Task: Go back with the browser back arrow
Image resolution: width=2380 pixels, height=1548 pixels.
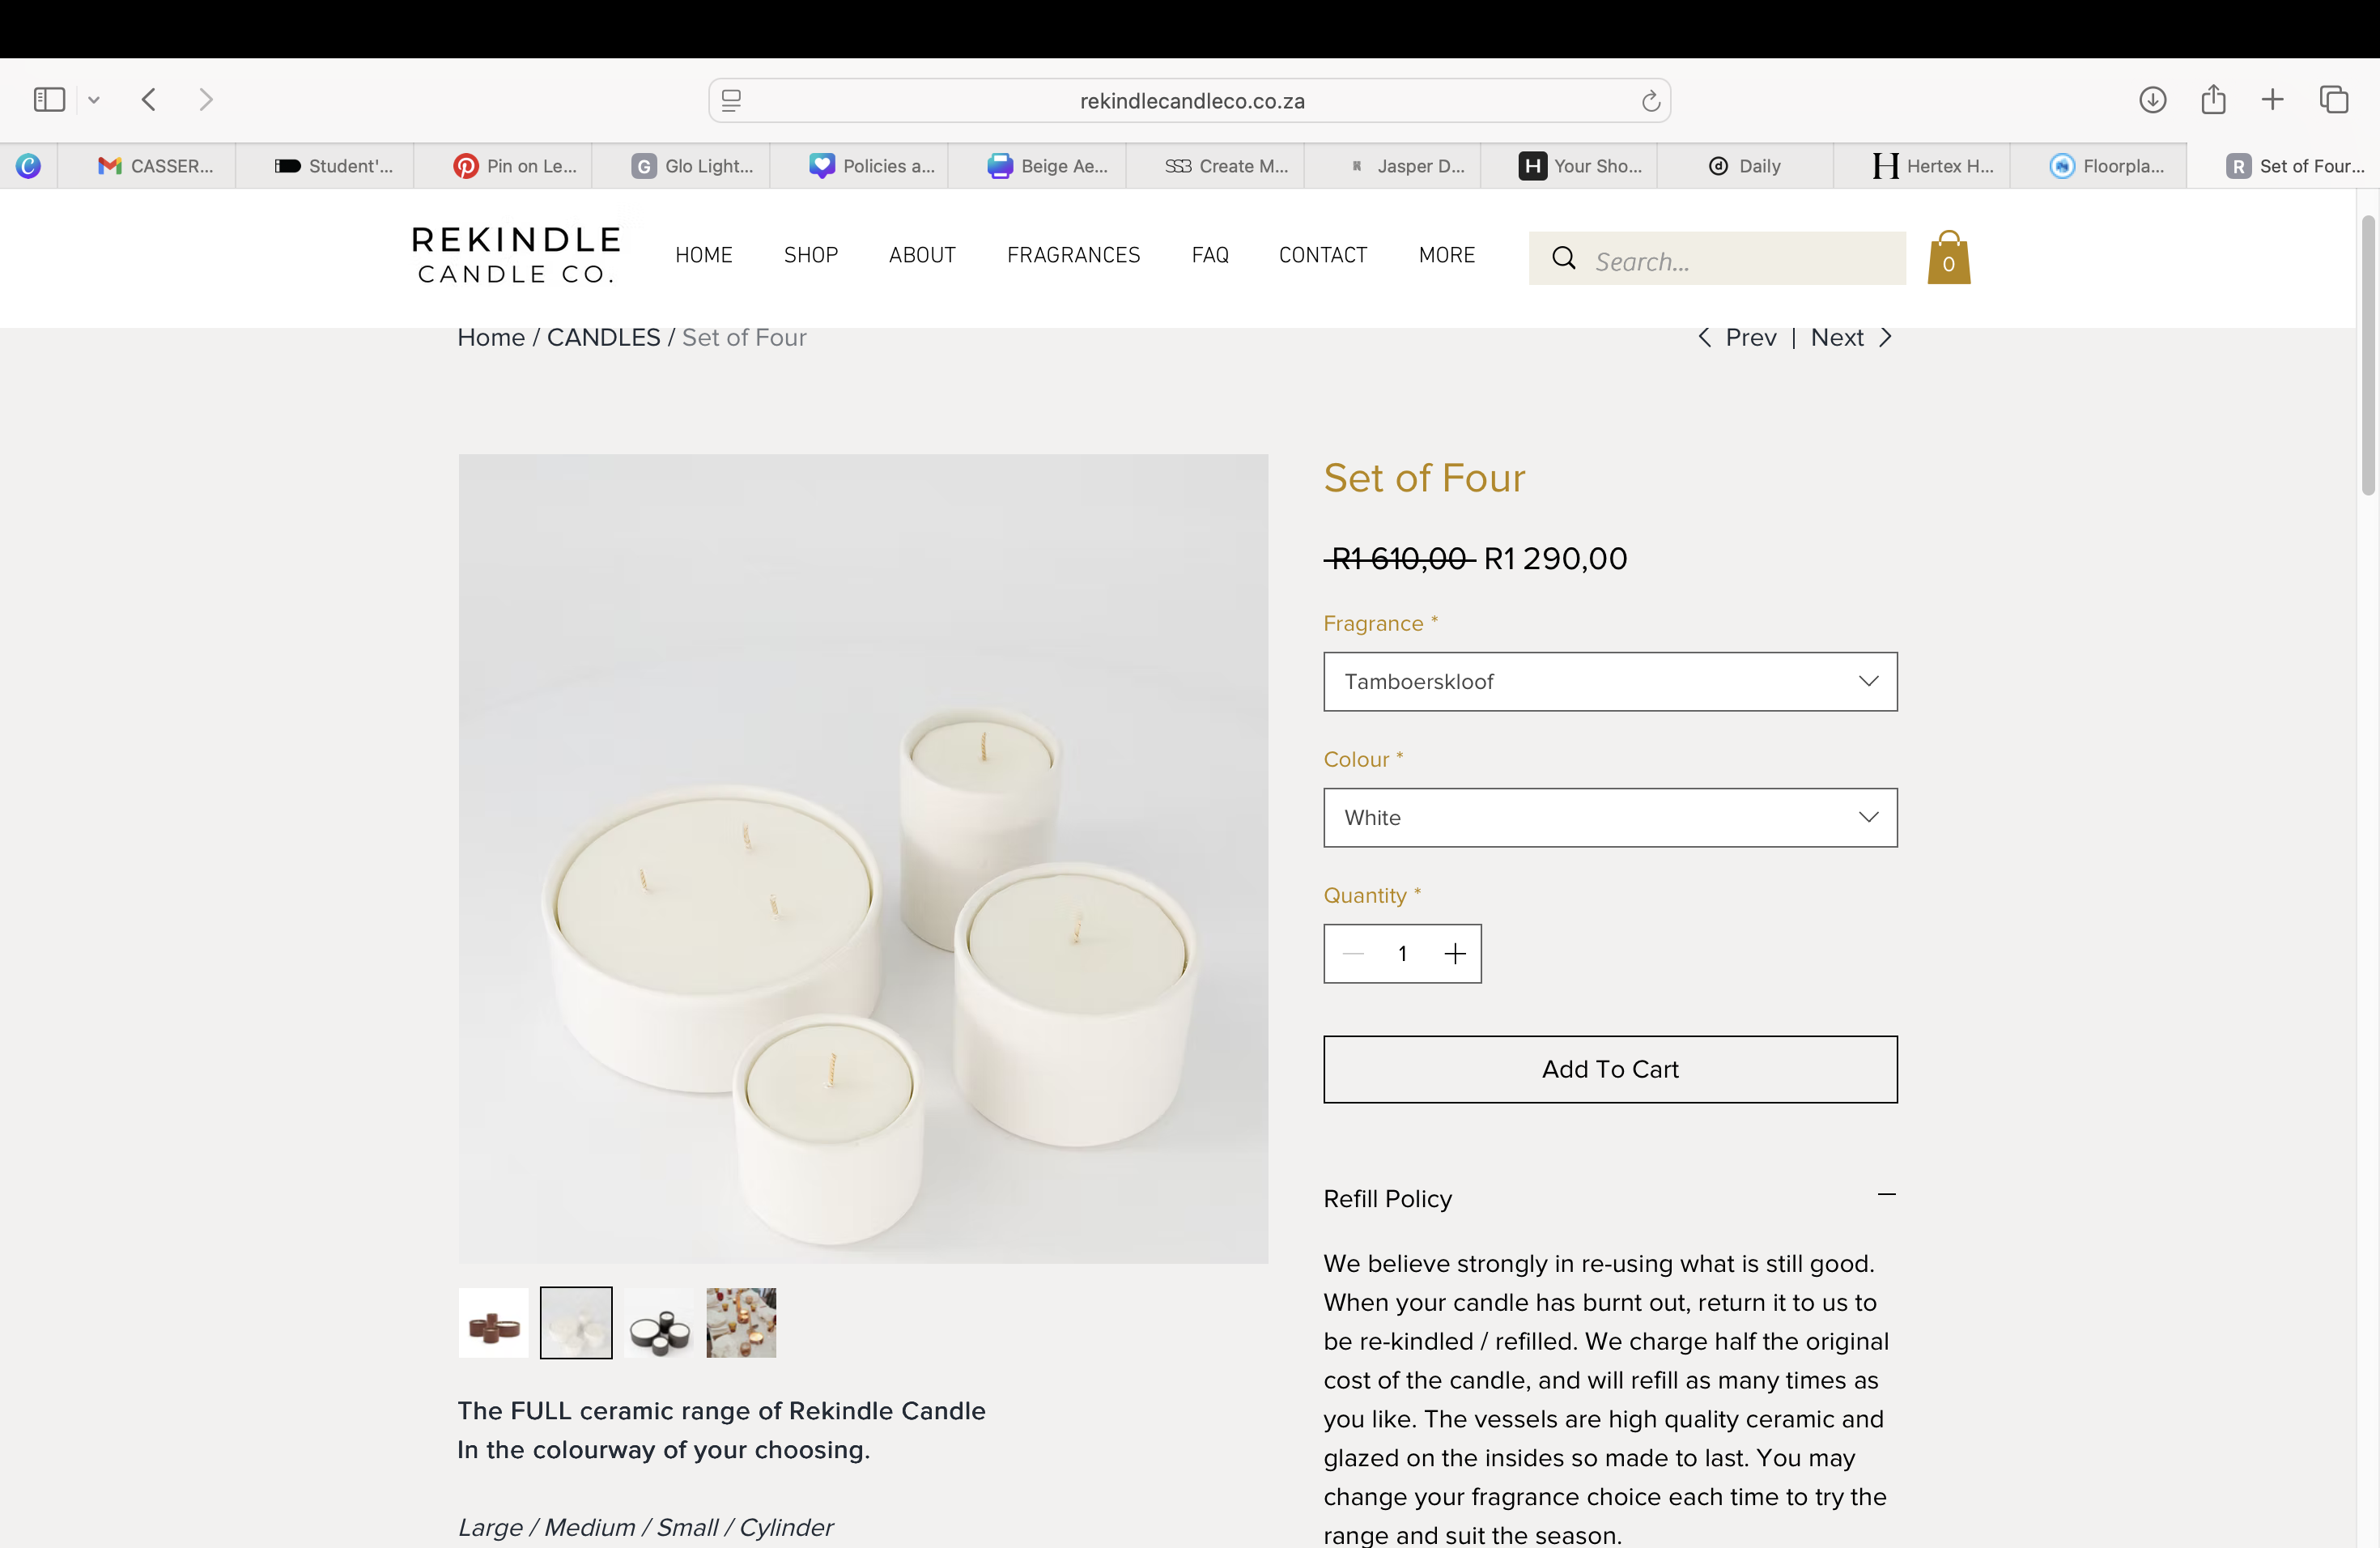Action: pyautogui.click(x=149, y=99)
